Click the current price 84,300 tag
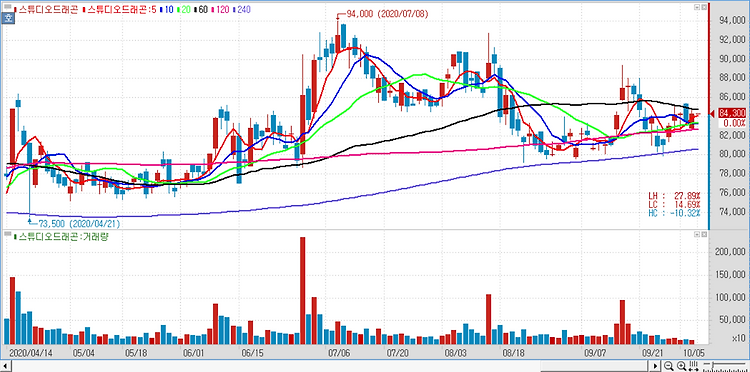 732,113
